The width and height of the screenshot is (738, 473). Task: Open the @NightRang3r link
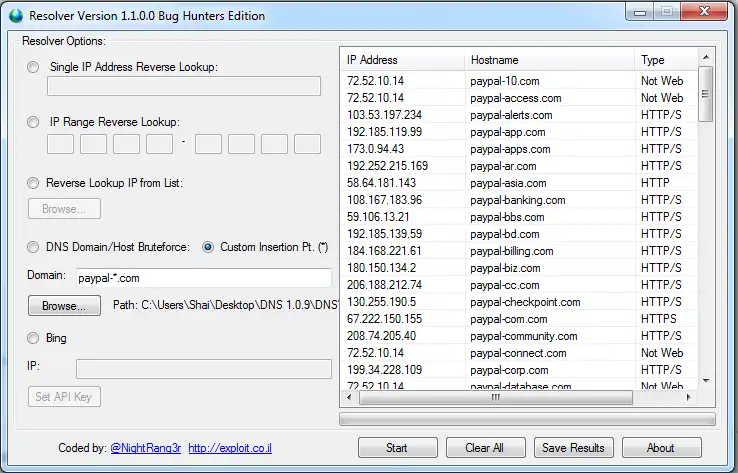[x=145, y=448]
